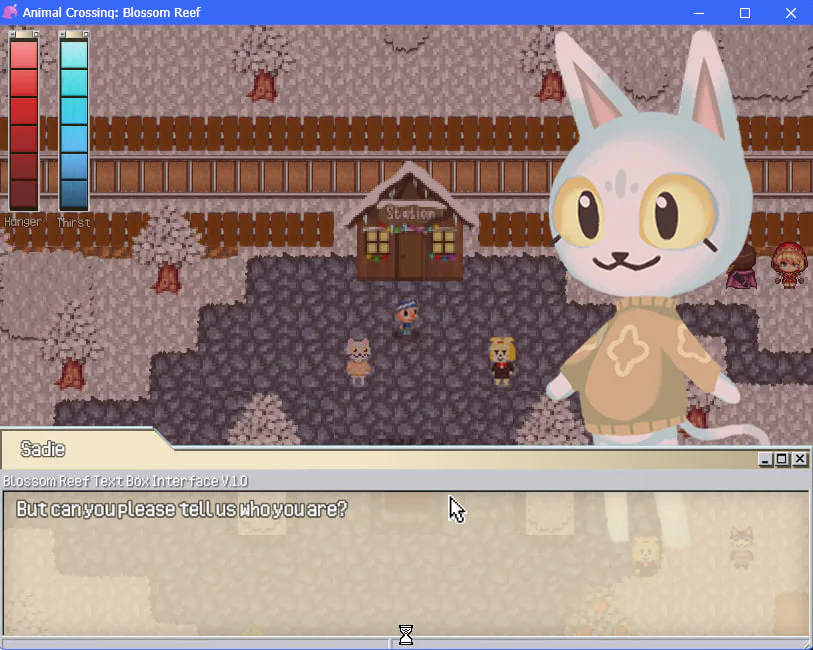Click the blue Thirst meter bar
This screenshot has height=650, width=813.
pos(74,122)
